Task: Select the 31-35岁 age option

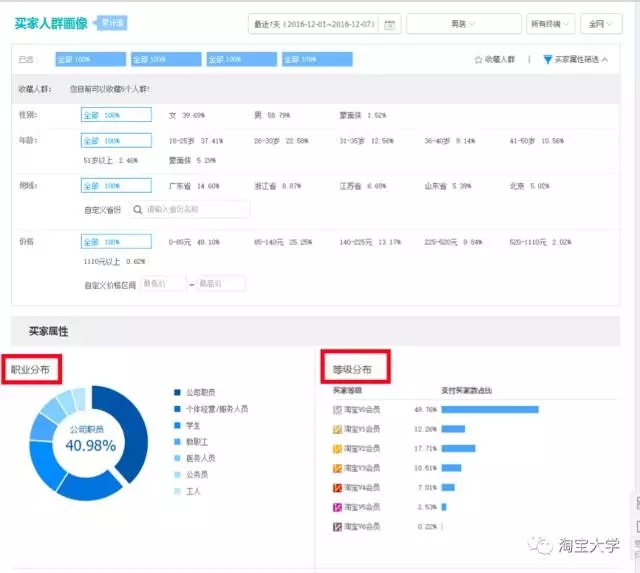Action: point(367,141)
